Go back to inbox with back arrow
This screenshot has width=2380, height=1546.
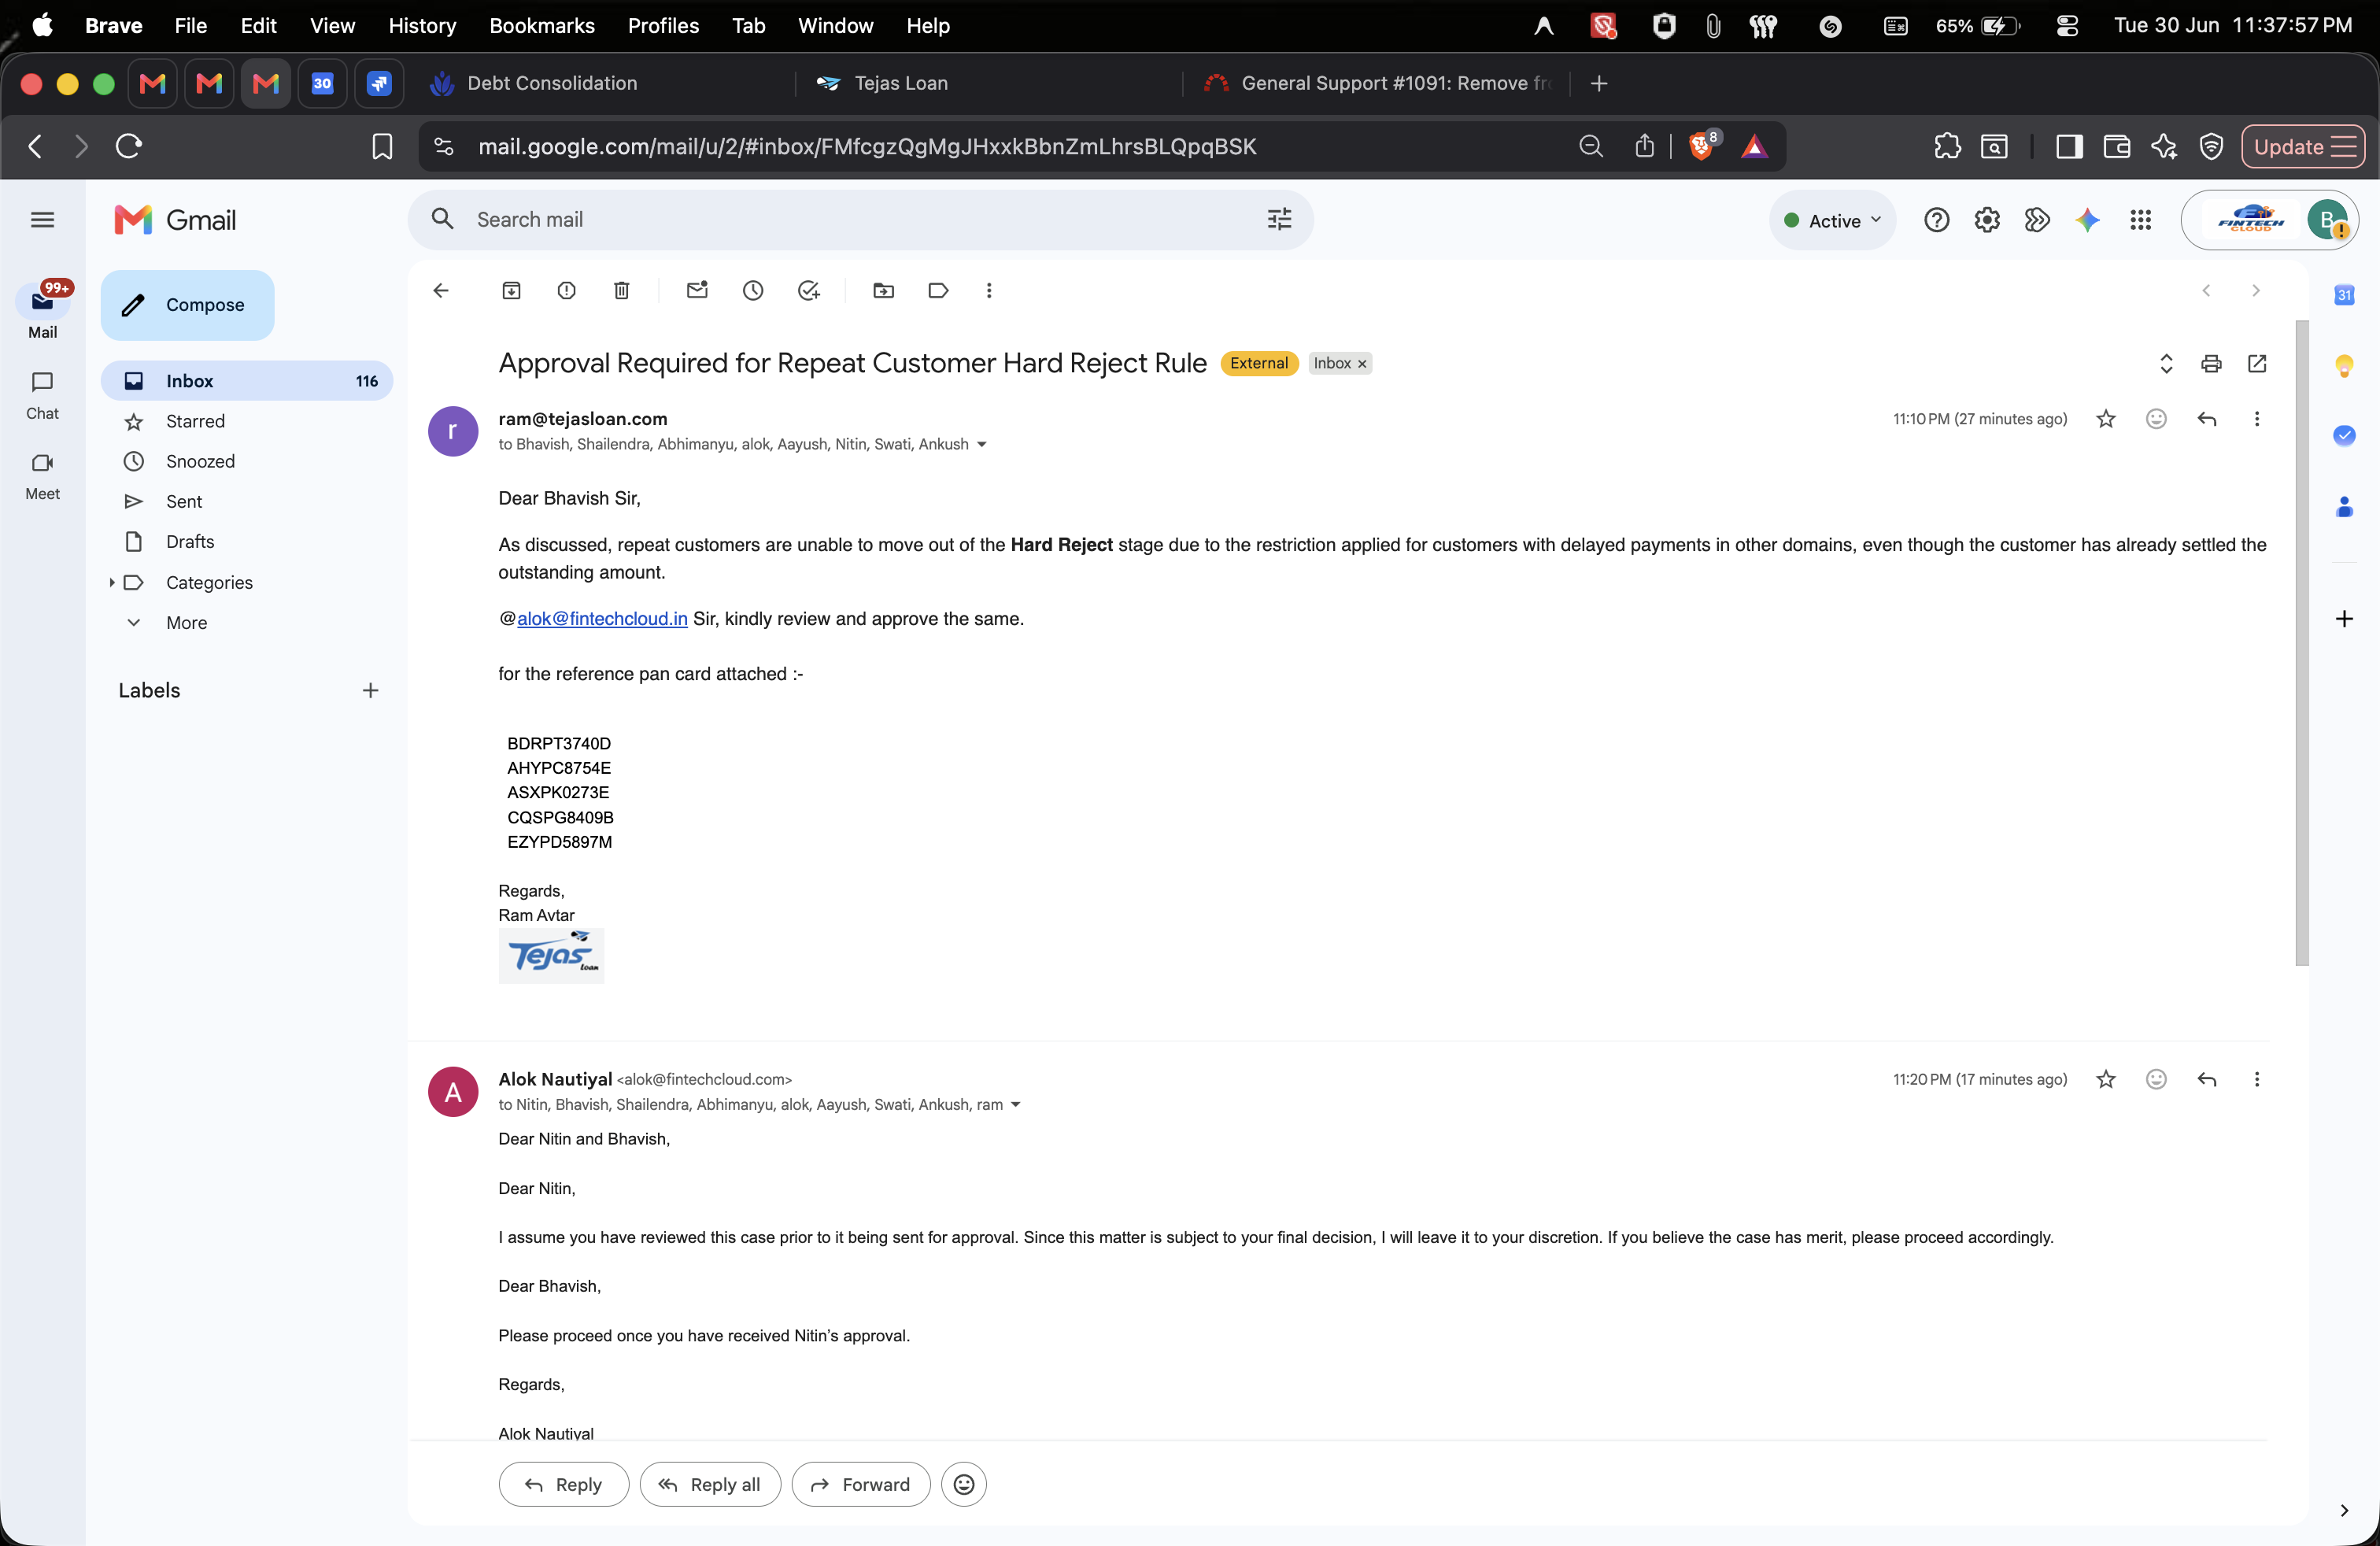(x=441, y=290)
